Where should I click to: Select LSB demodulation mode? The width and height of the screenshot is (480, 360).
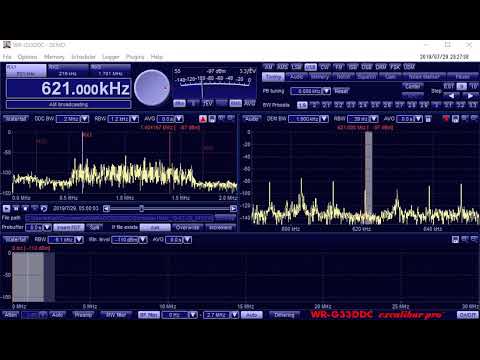click(x=296, y=67)
